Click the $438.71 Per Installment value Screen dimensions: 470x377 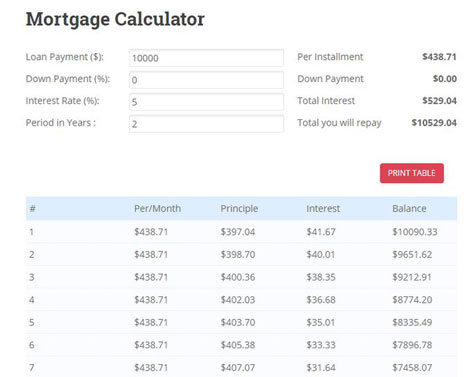pos(439,57)
